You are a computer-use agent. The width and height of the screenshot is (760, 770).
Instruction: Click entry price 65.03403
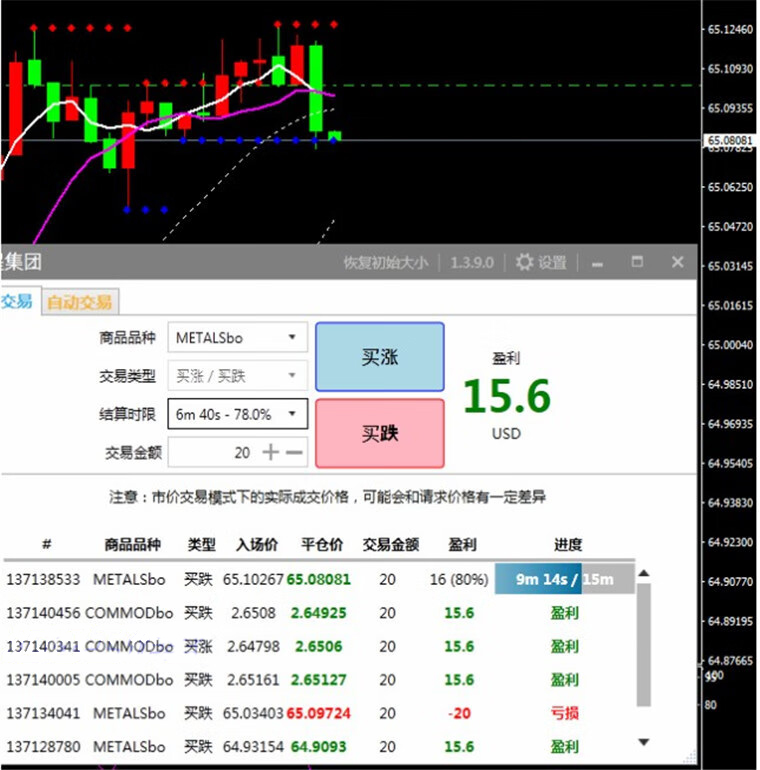point(253,713)
